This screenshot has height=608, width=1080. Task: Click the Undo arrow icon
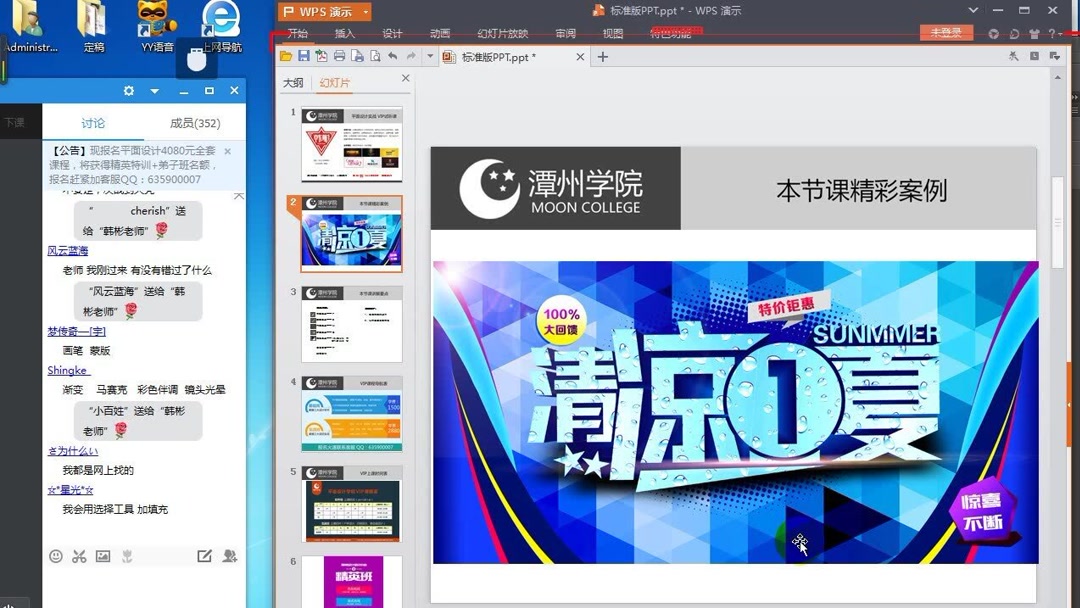(x=393, y=56)
